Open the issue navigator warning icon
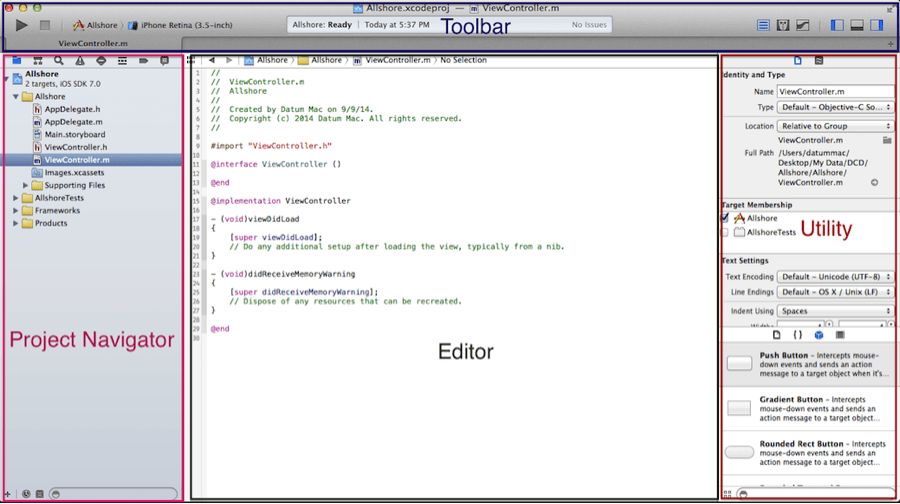This screenshot has width=900, height=504. coord(80,60)
